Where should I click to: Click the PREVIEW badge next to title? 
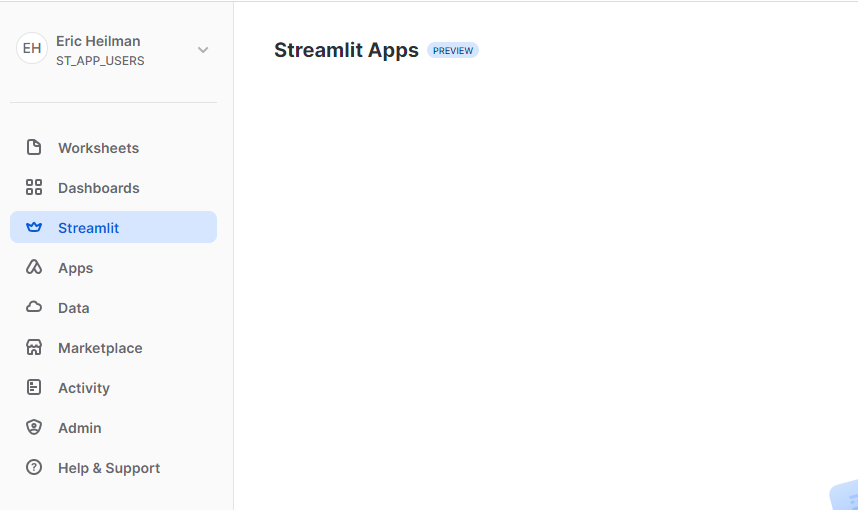tap(453, 51)
